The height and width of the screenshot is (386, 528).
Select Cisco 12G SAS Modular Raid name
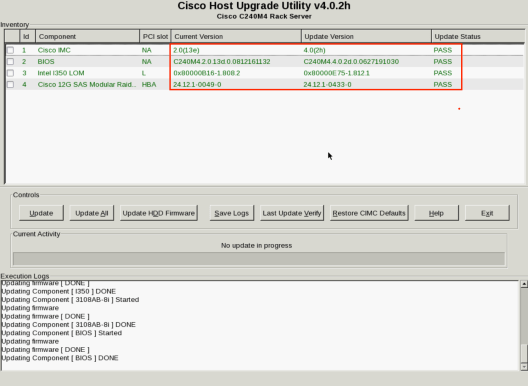[x=87, y=85]
